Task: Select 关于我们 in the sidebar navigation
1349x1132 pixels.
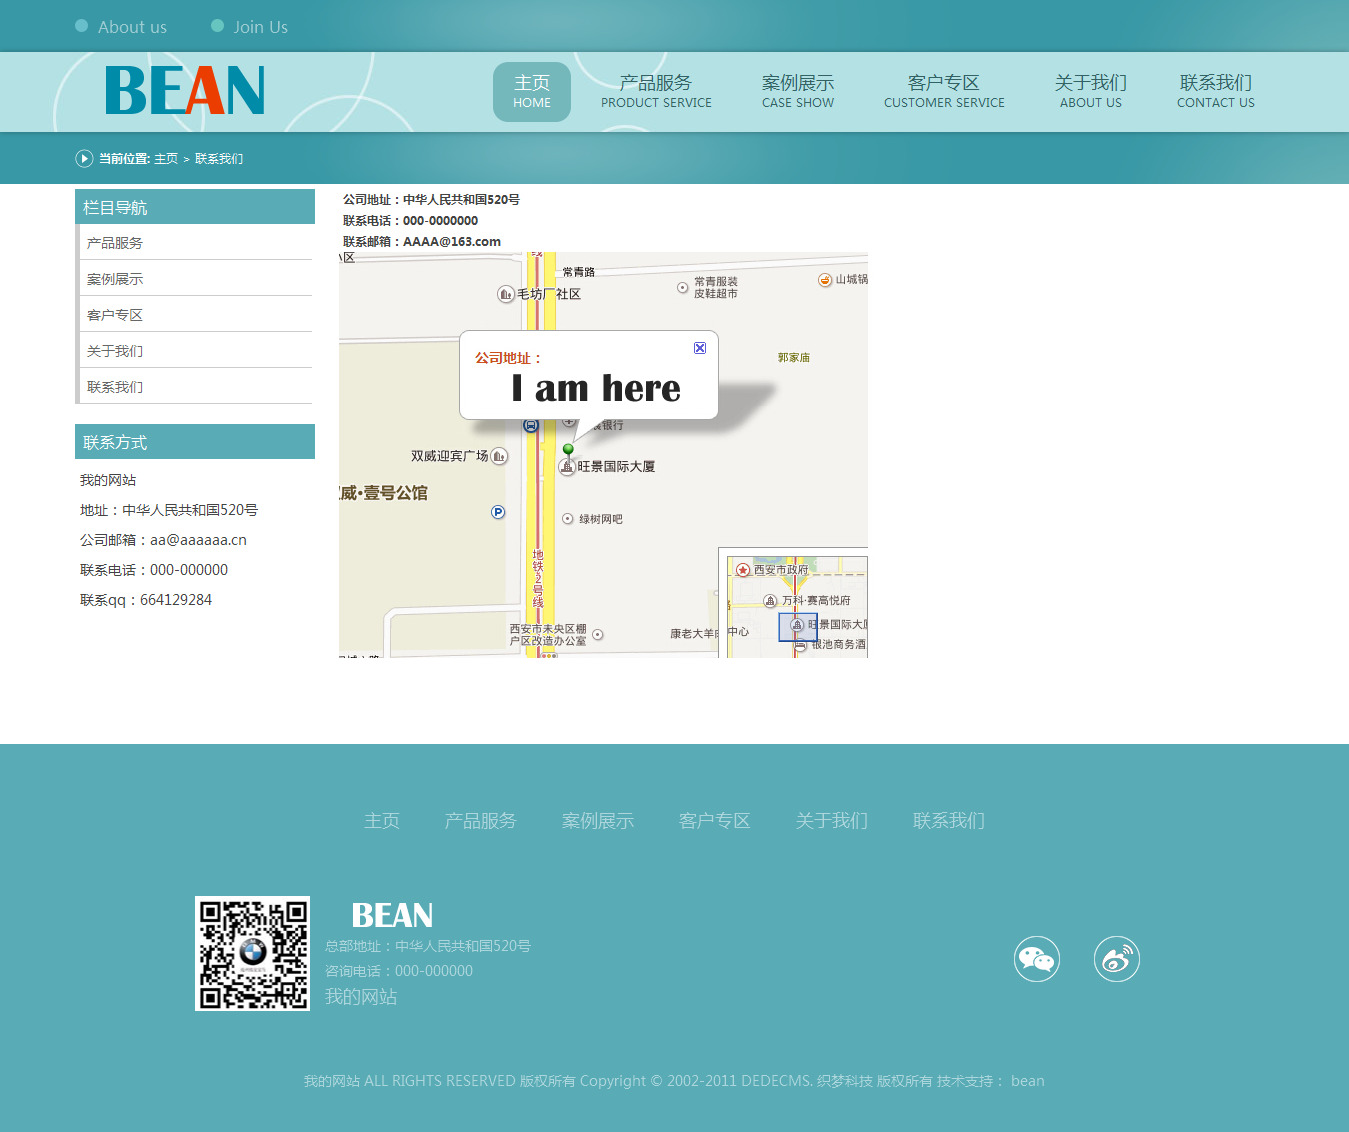Action: pos(115,351)
